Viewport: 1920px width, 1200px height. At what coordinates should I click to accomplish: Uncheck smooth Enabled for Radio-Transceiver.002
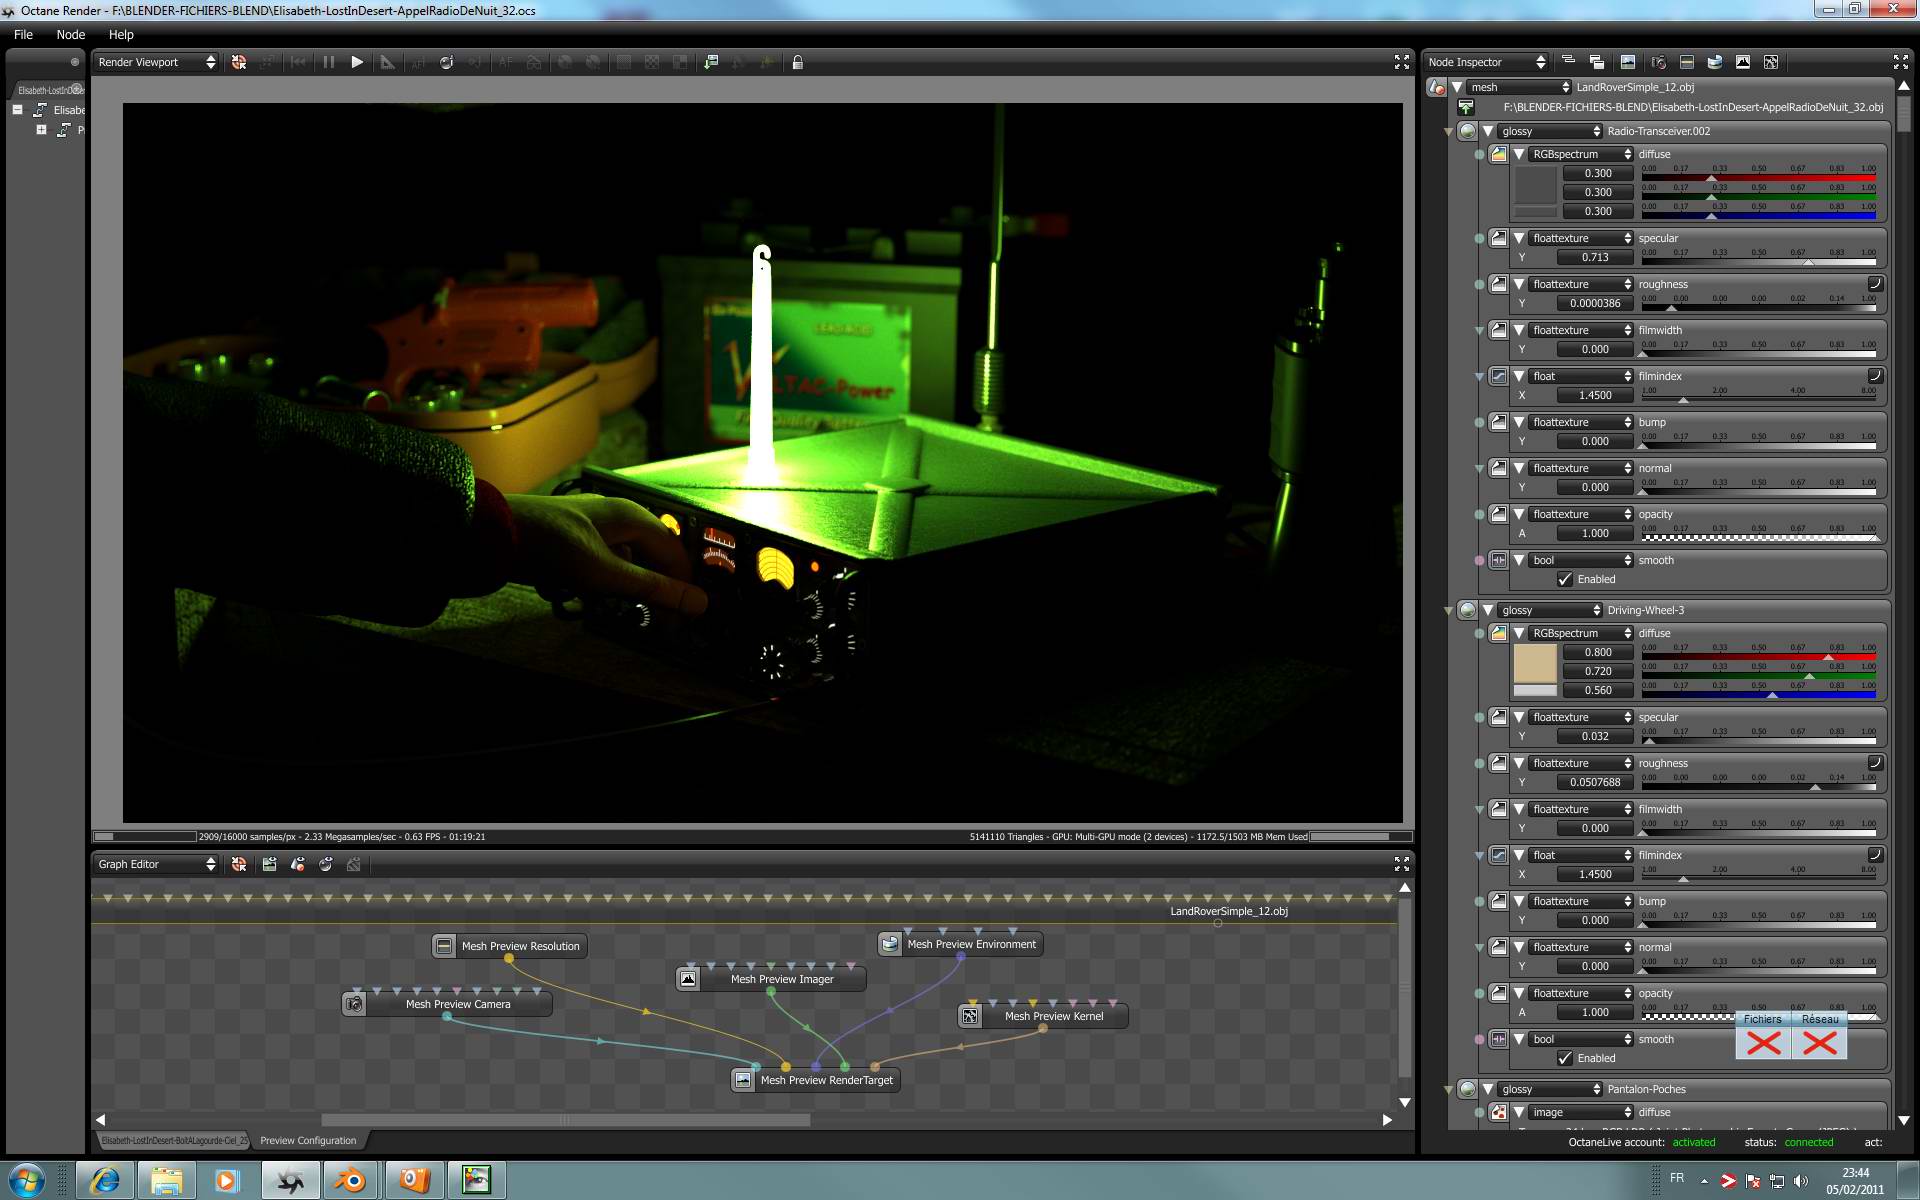pos(1565,579)
